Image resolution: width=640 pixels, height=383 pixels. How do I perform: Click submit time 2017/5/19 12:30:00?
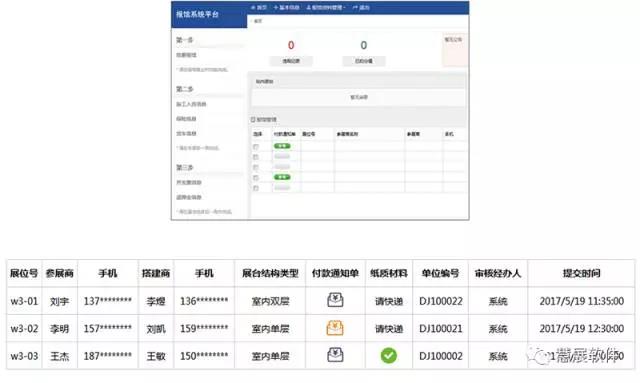[582, 328]
